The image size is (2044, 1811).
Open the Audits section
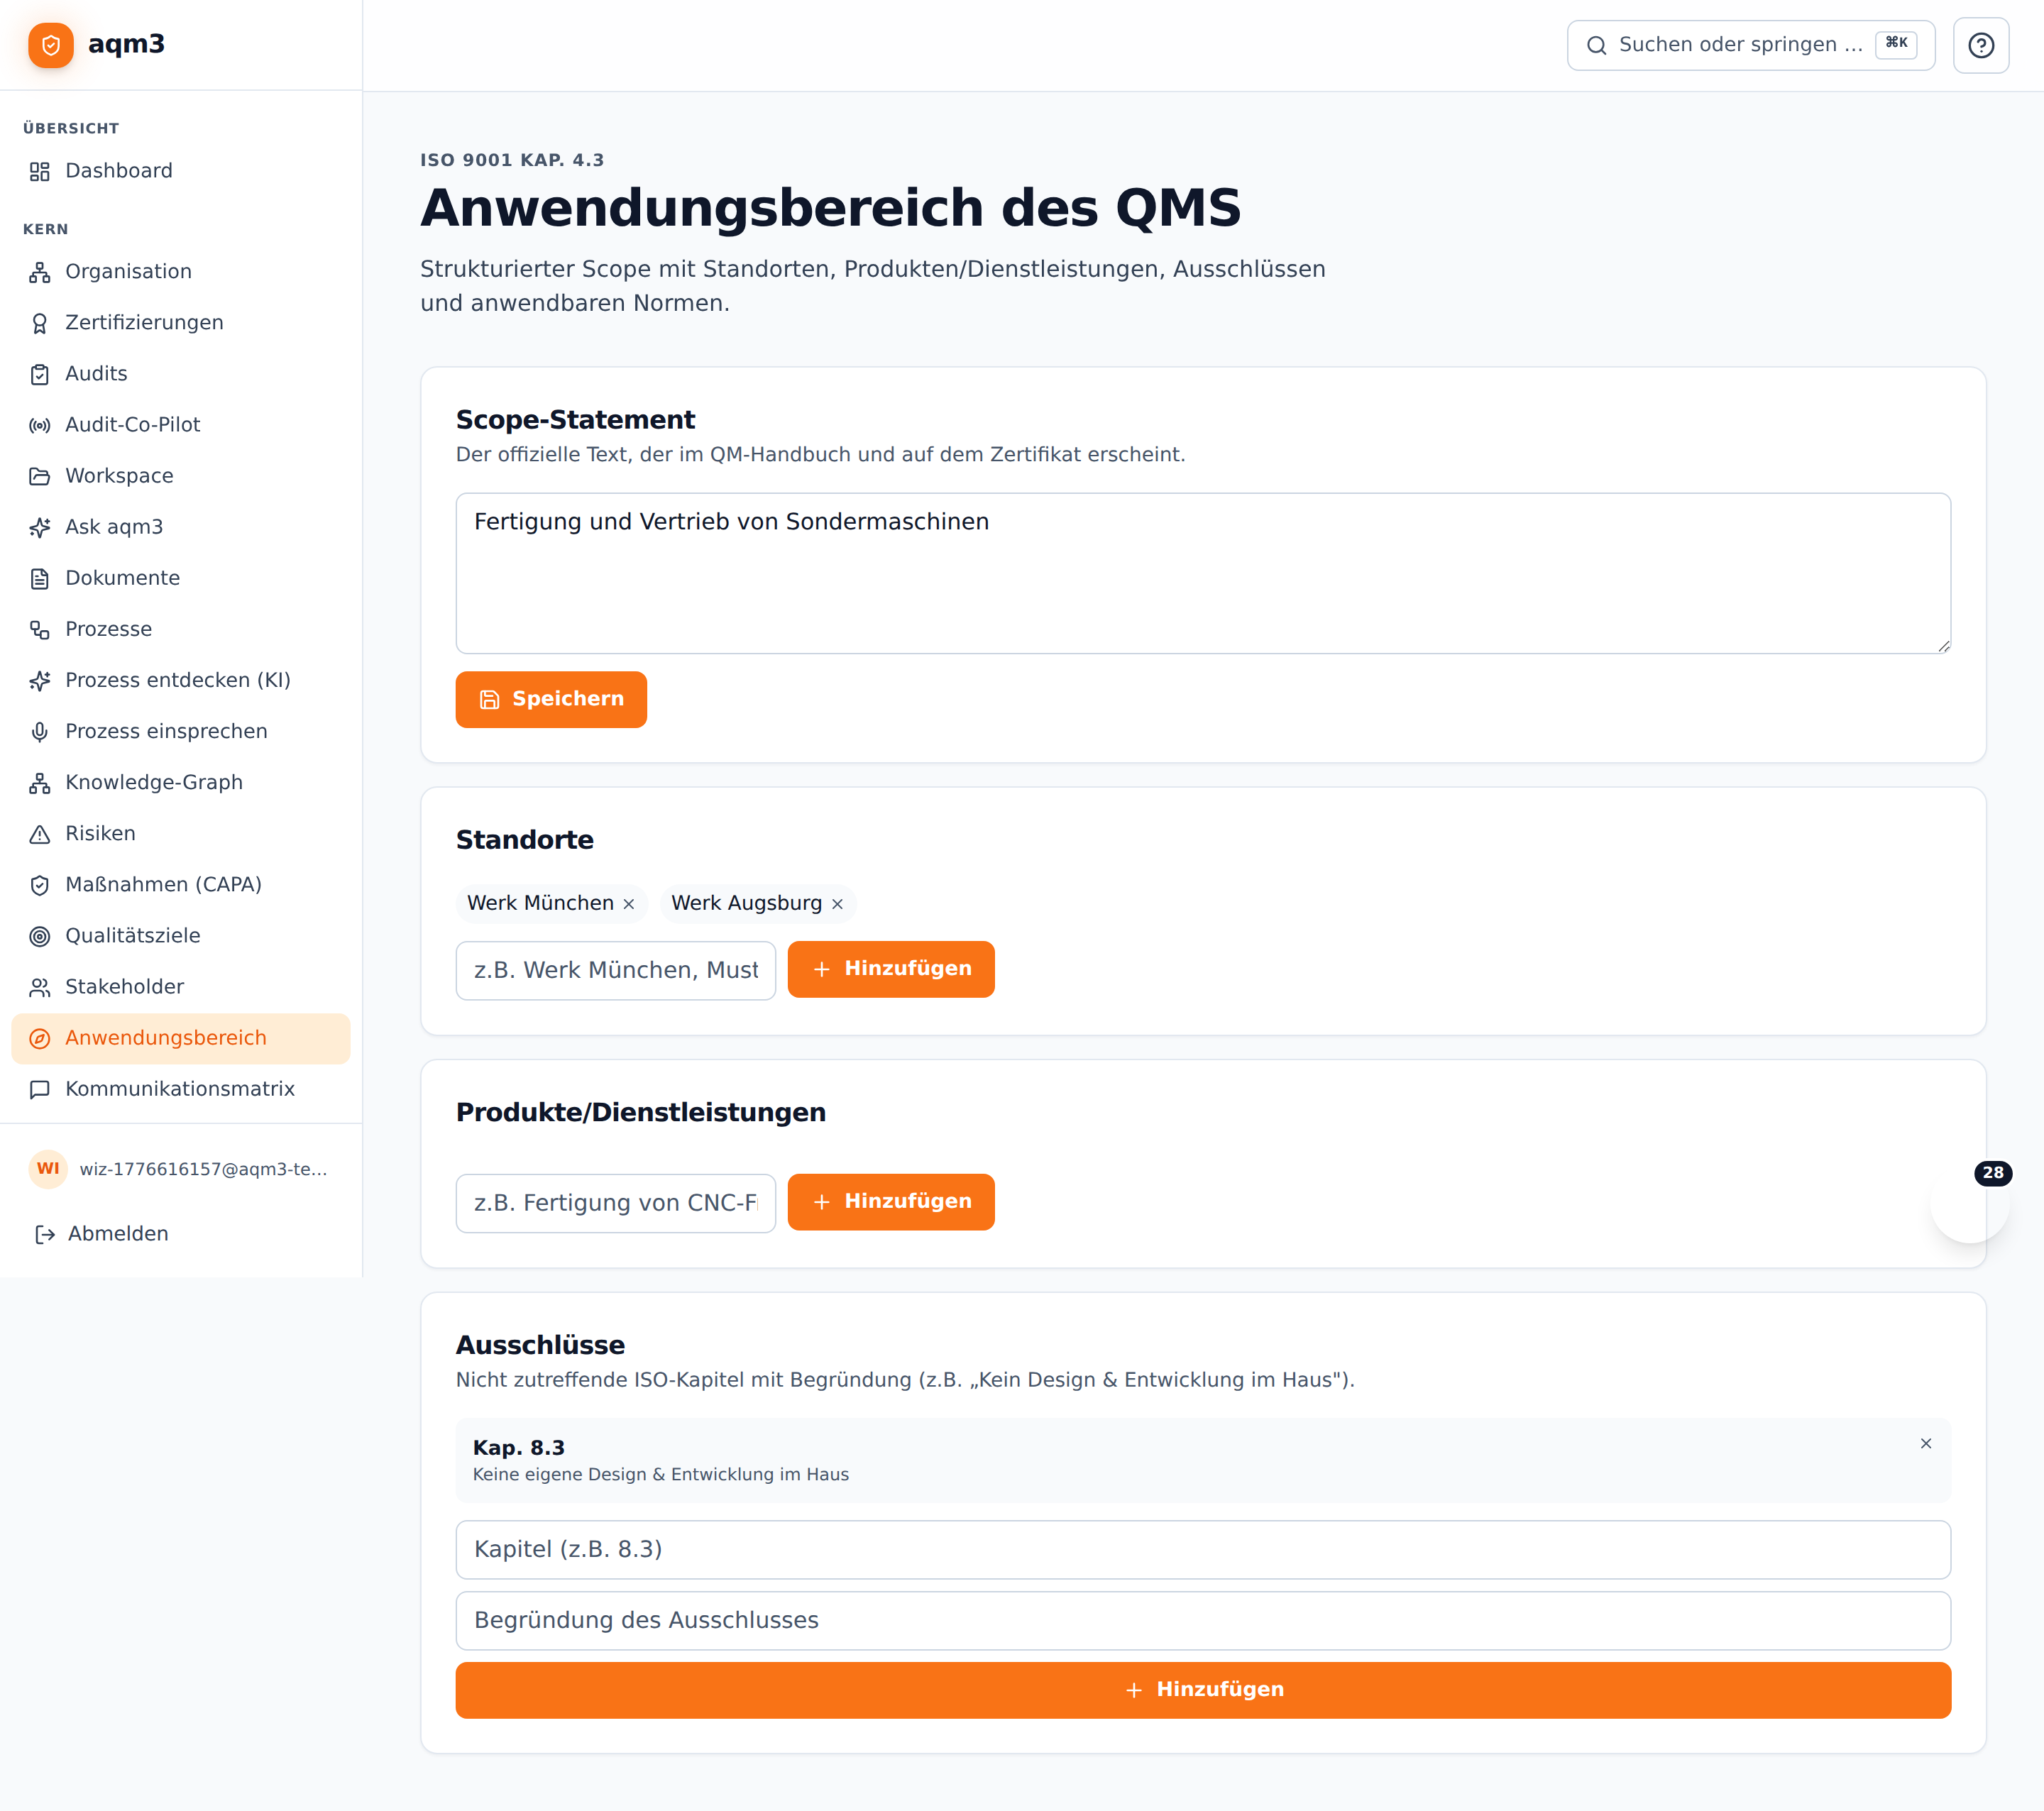[x=181, y=374]
